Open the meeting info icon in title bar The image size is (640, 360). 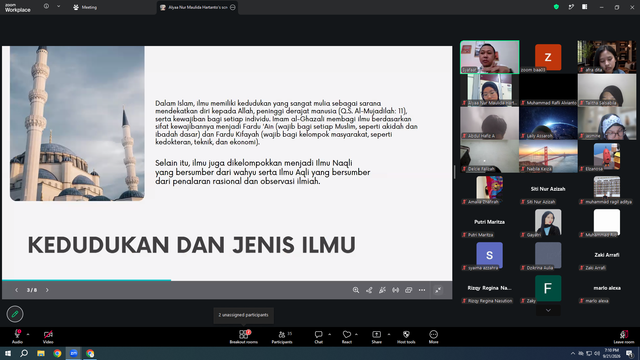coord(46,7)
